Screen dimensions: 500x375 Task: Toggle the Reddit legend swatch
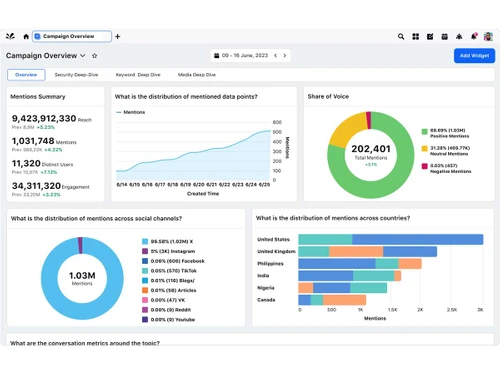pos(145,310)
